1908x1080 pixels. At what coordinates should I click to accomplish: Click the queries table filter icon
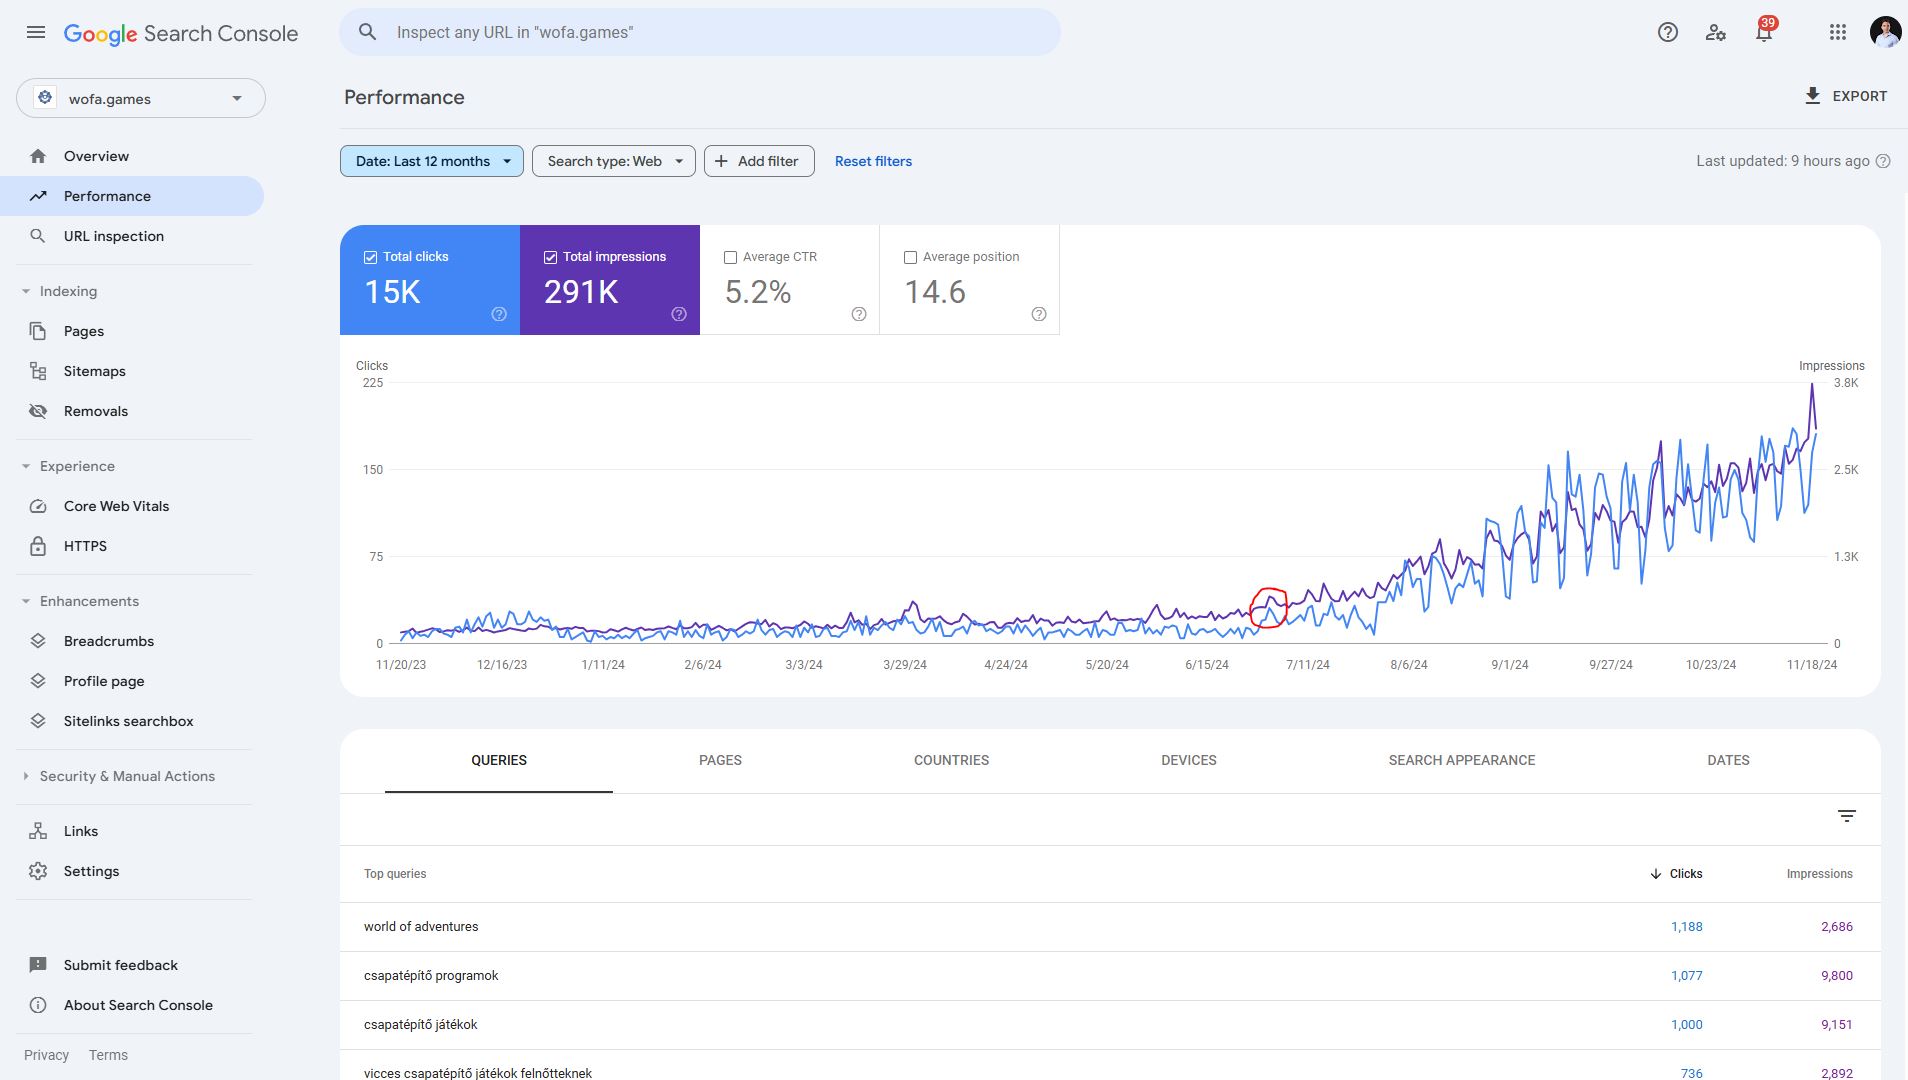pos(1847,816)
